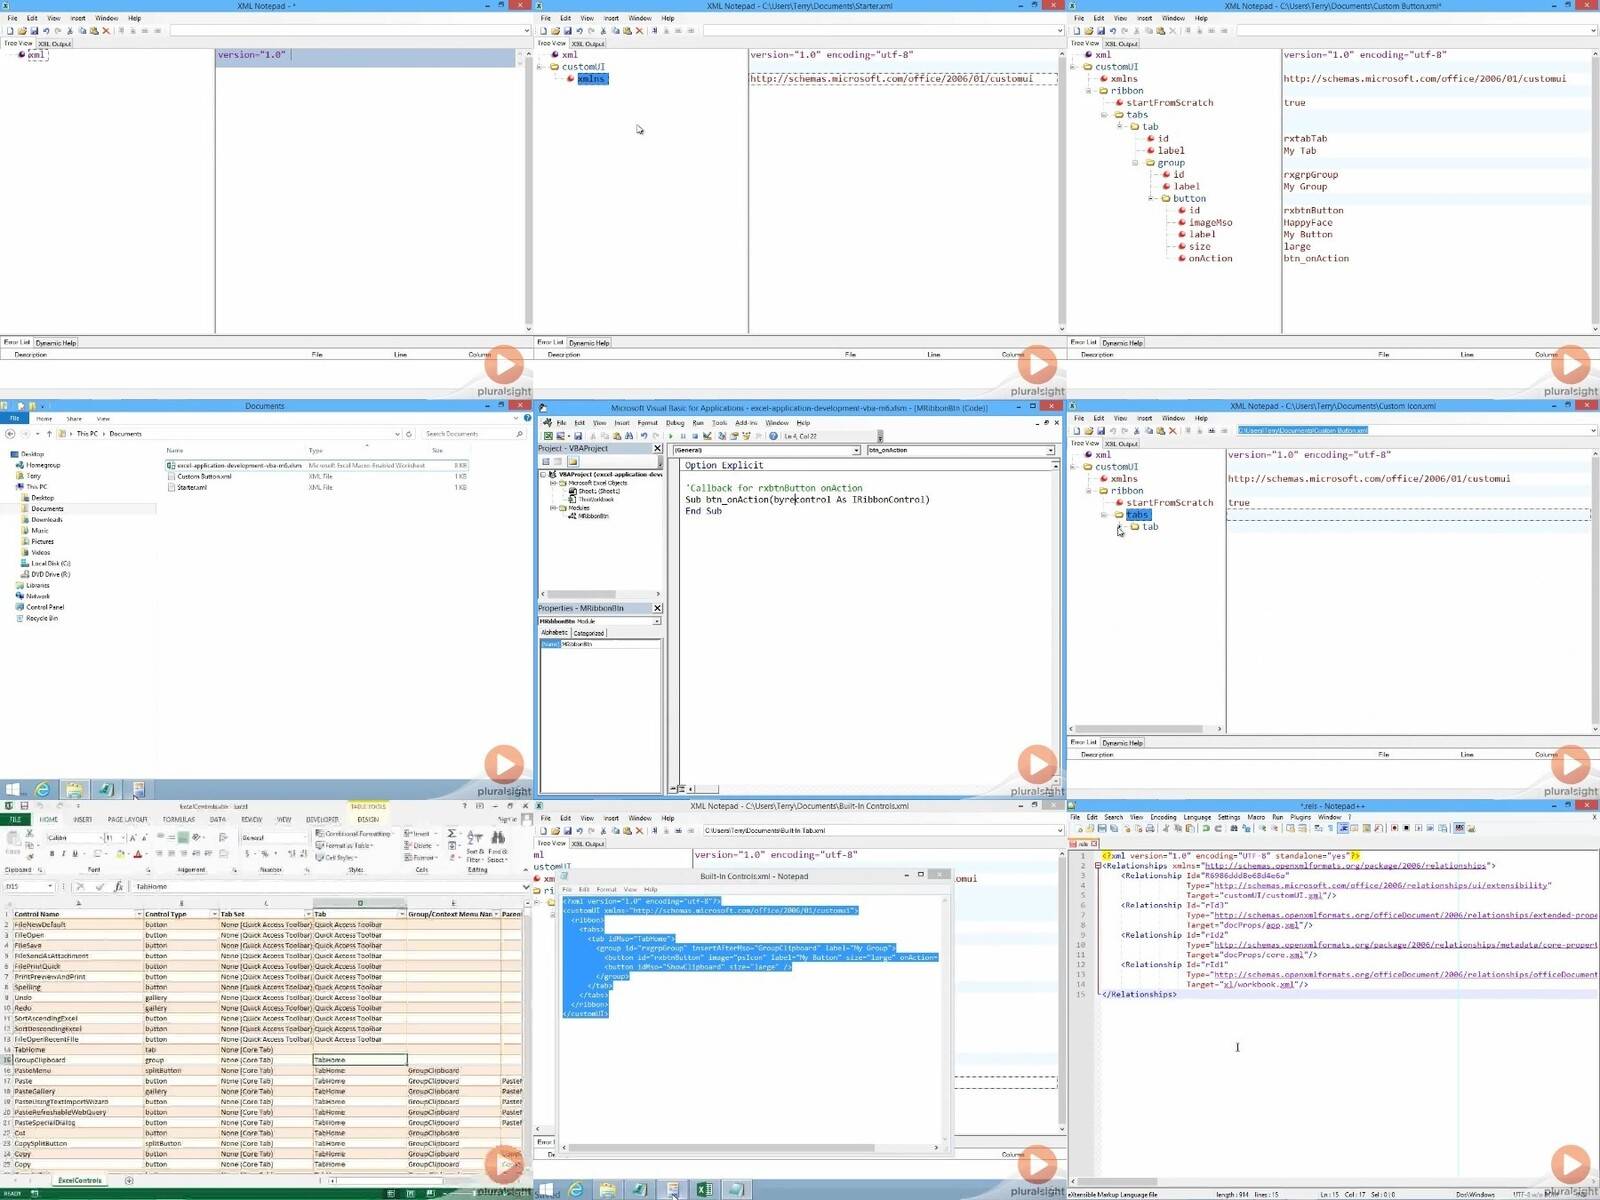The height and width of the screenshot is (1200, 1600).
Task: Toggle Italic in Excel Font group
Action: tap(63, 854)
